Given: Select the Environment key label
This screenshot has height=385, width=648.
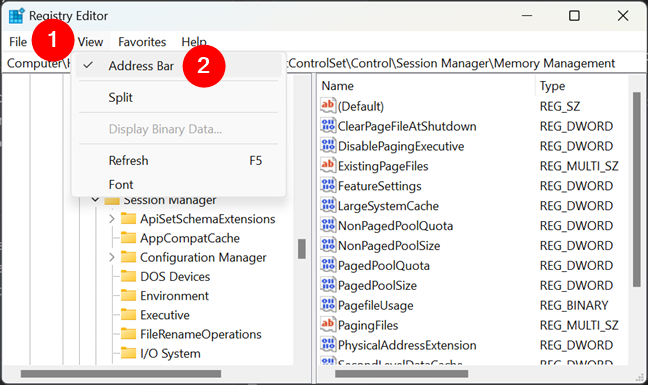Looking at the screenshot, I should click(x=174, y=296).
